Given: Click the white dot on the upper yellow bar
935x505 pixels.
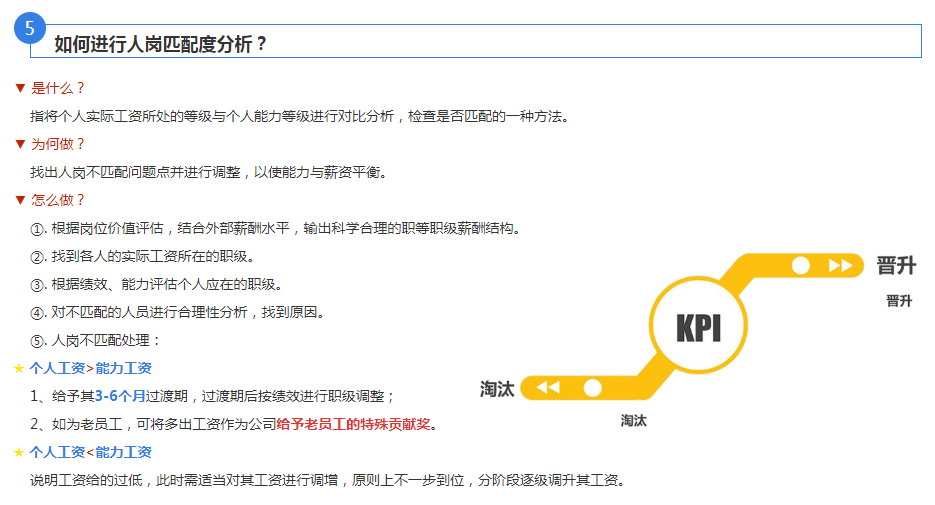Looking at the screenshot, I should 801,266.
